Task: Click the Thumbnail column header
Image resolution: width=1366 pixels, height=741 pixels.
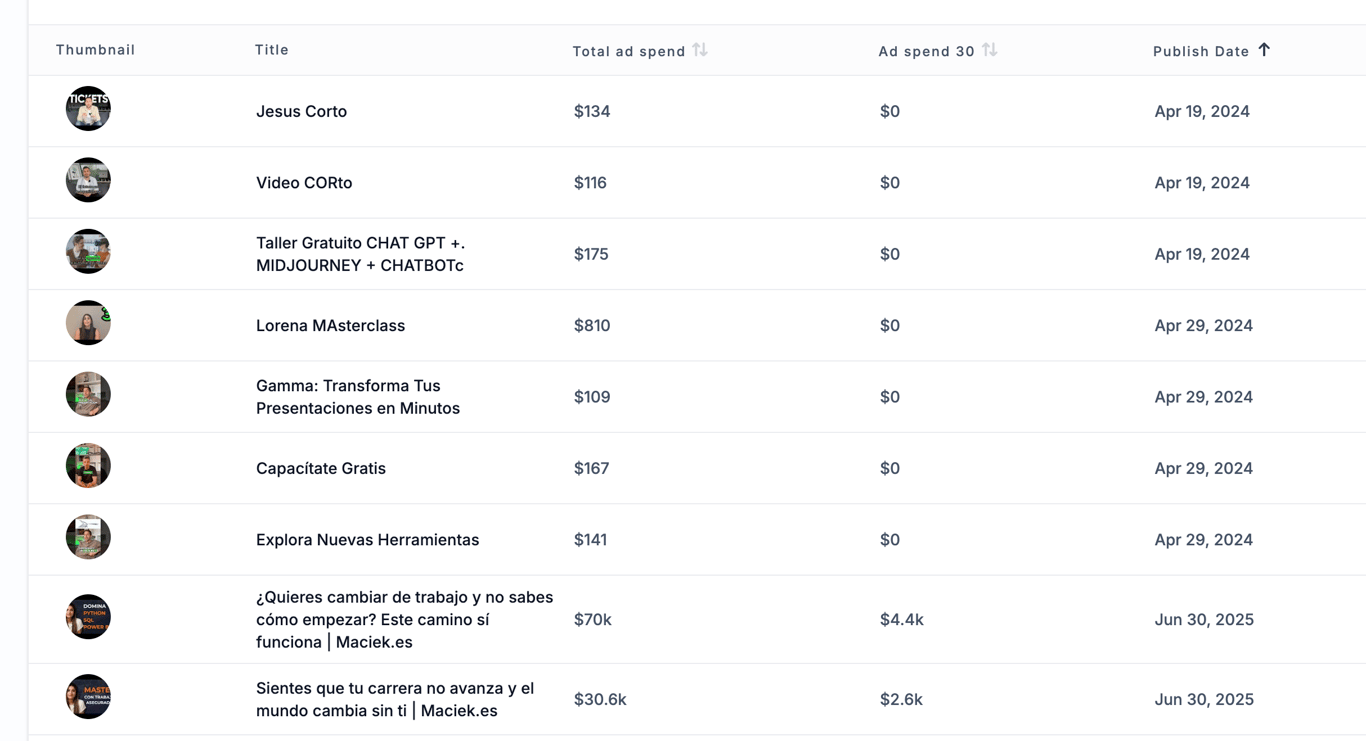Action: [x=95, y=50]
